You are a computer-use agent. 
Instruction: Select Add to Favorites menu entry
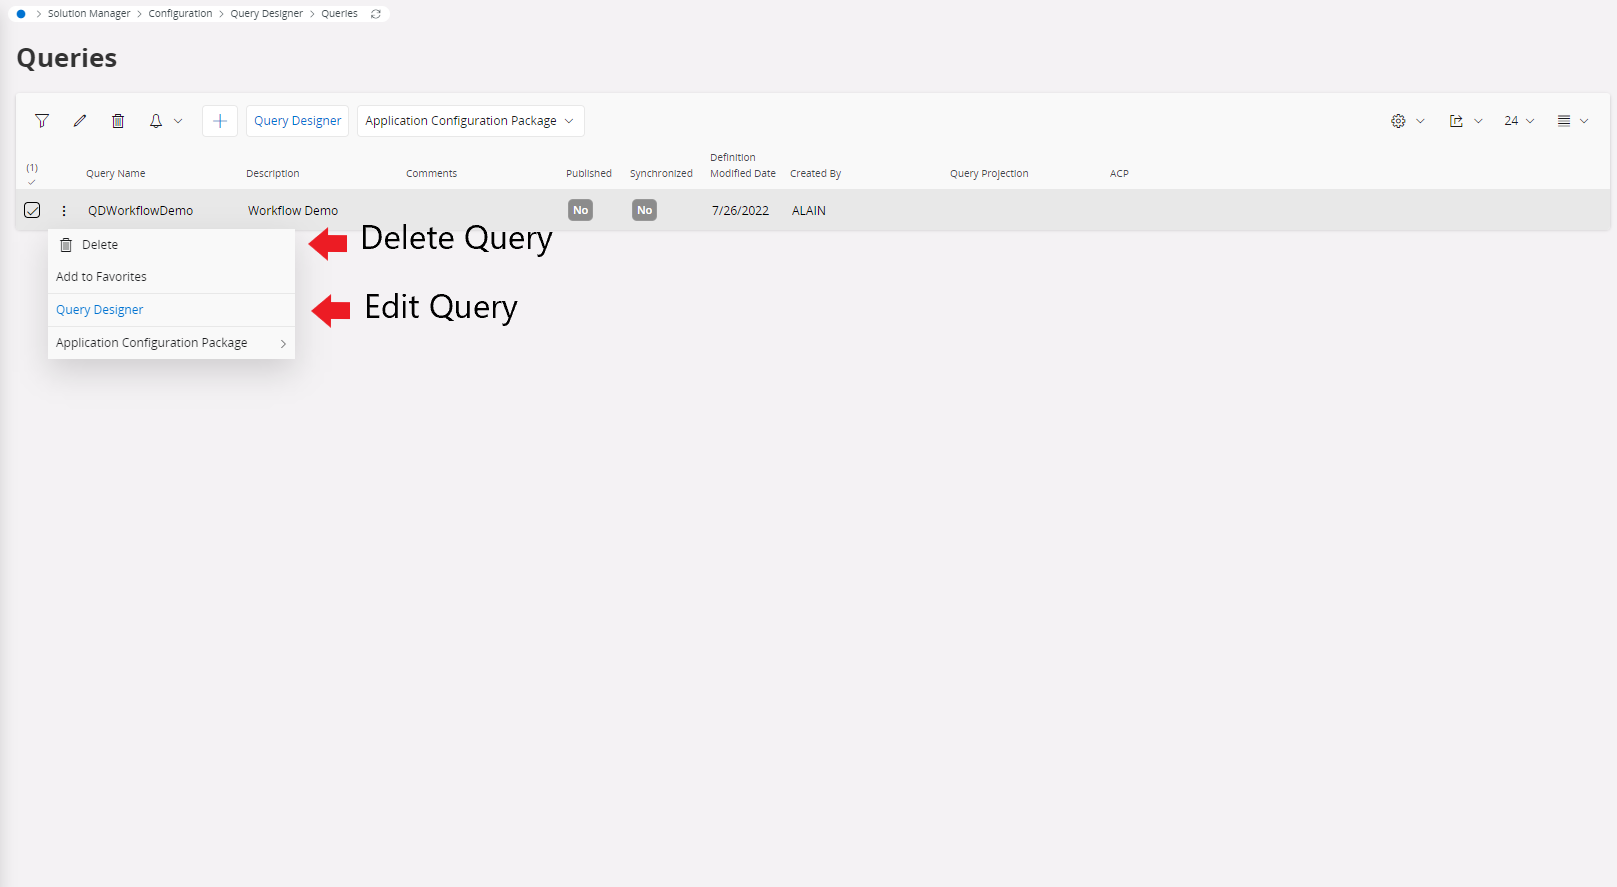click(x=101, y=277)
